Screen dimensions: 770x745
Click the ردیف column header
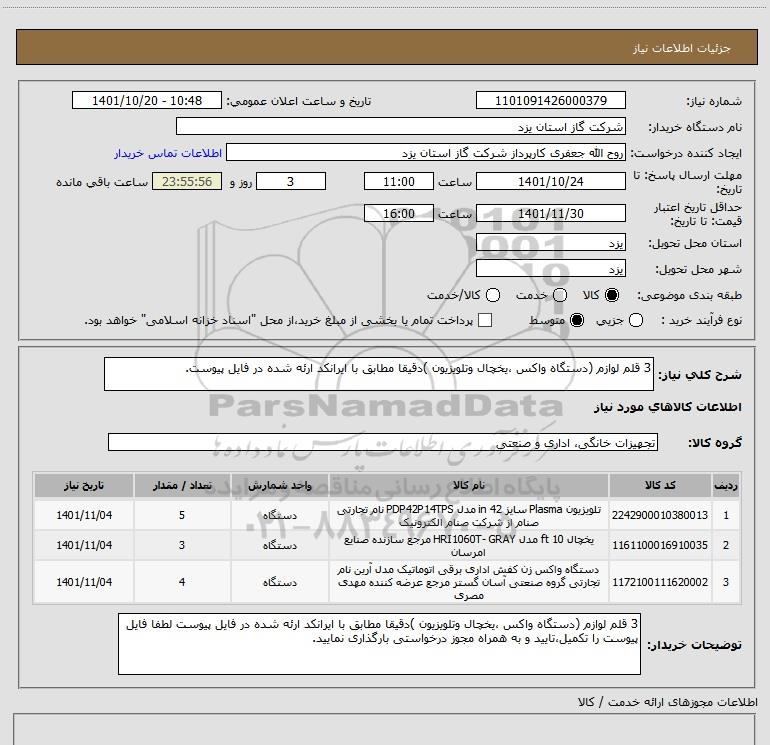[x=726, y=485]
